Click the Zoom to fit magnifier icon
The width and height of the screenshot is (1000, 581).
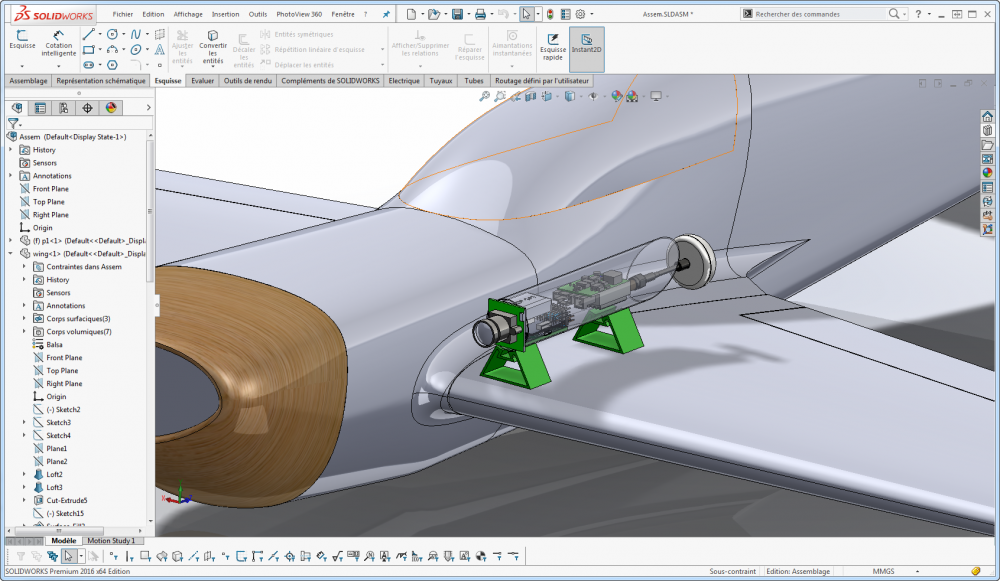click(485, 96)
